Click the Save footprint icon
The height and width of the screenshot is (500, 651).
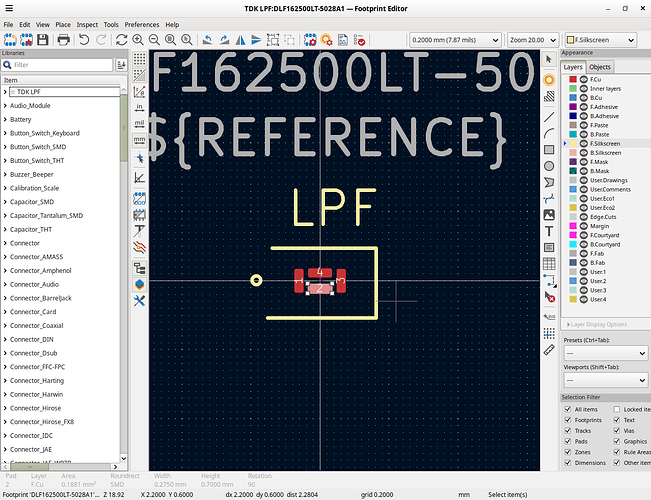[x=41, y=40]
